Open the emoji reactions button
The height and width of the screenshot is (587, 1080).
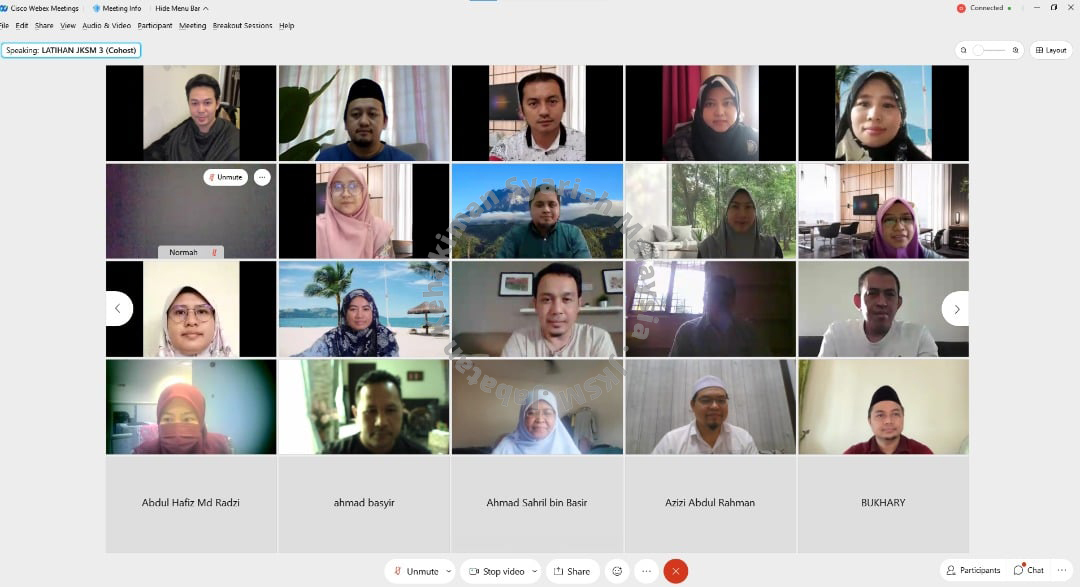617,571
